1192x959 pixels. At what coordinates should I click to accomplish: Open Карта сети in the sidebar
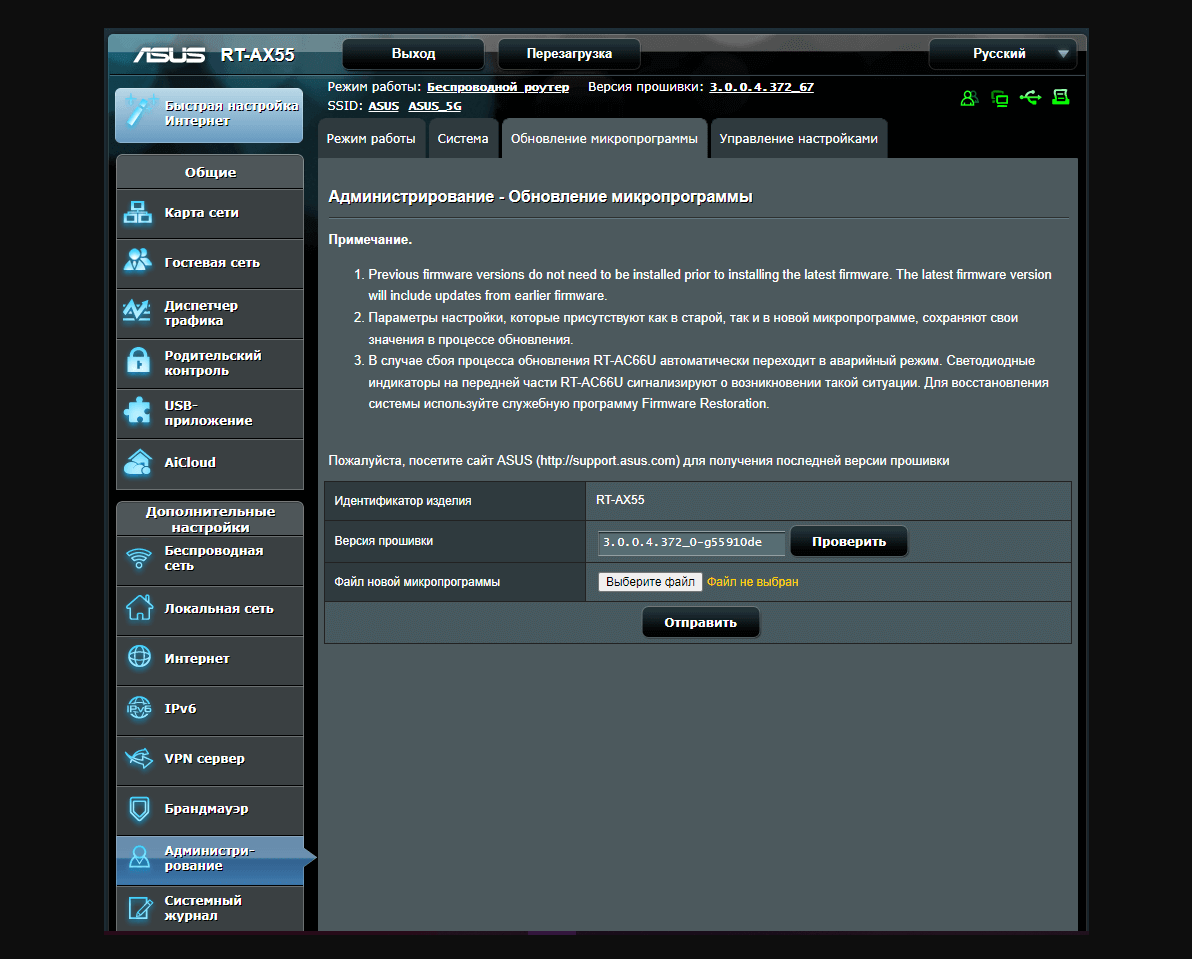pos(210,213)
